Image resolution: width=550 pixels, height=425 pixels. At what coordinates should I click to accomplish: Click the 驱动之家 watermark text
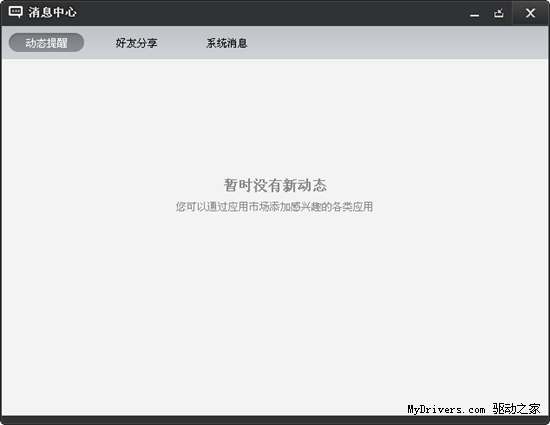(516, 409)
